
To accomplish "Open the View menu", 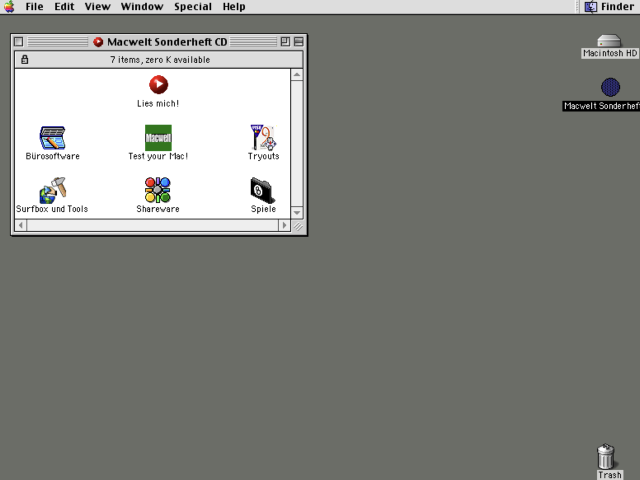I will pyautogui.click(x=98, y=7).
